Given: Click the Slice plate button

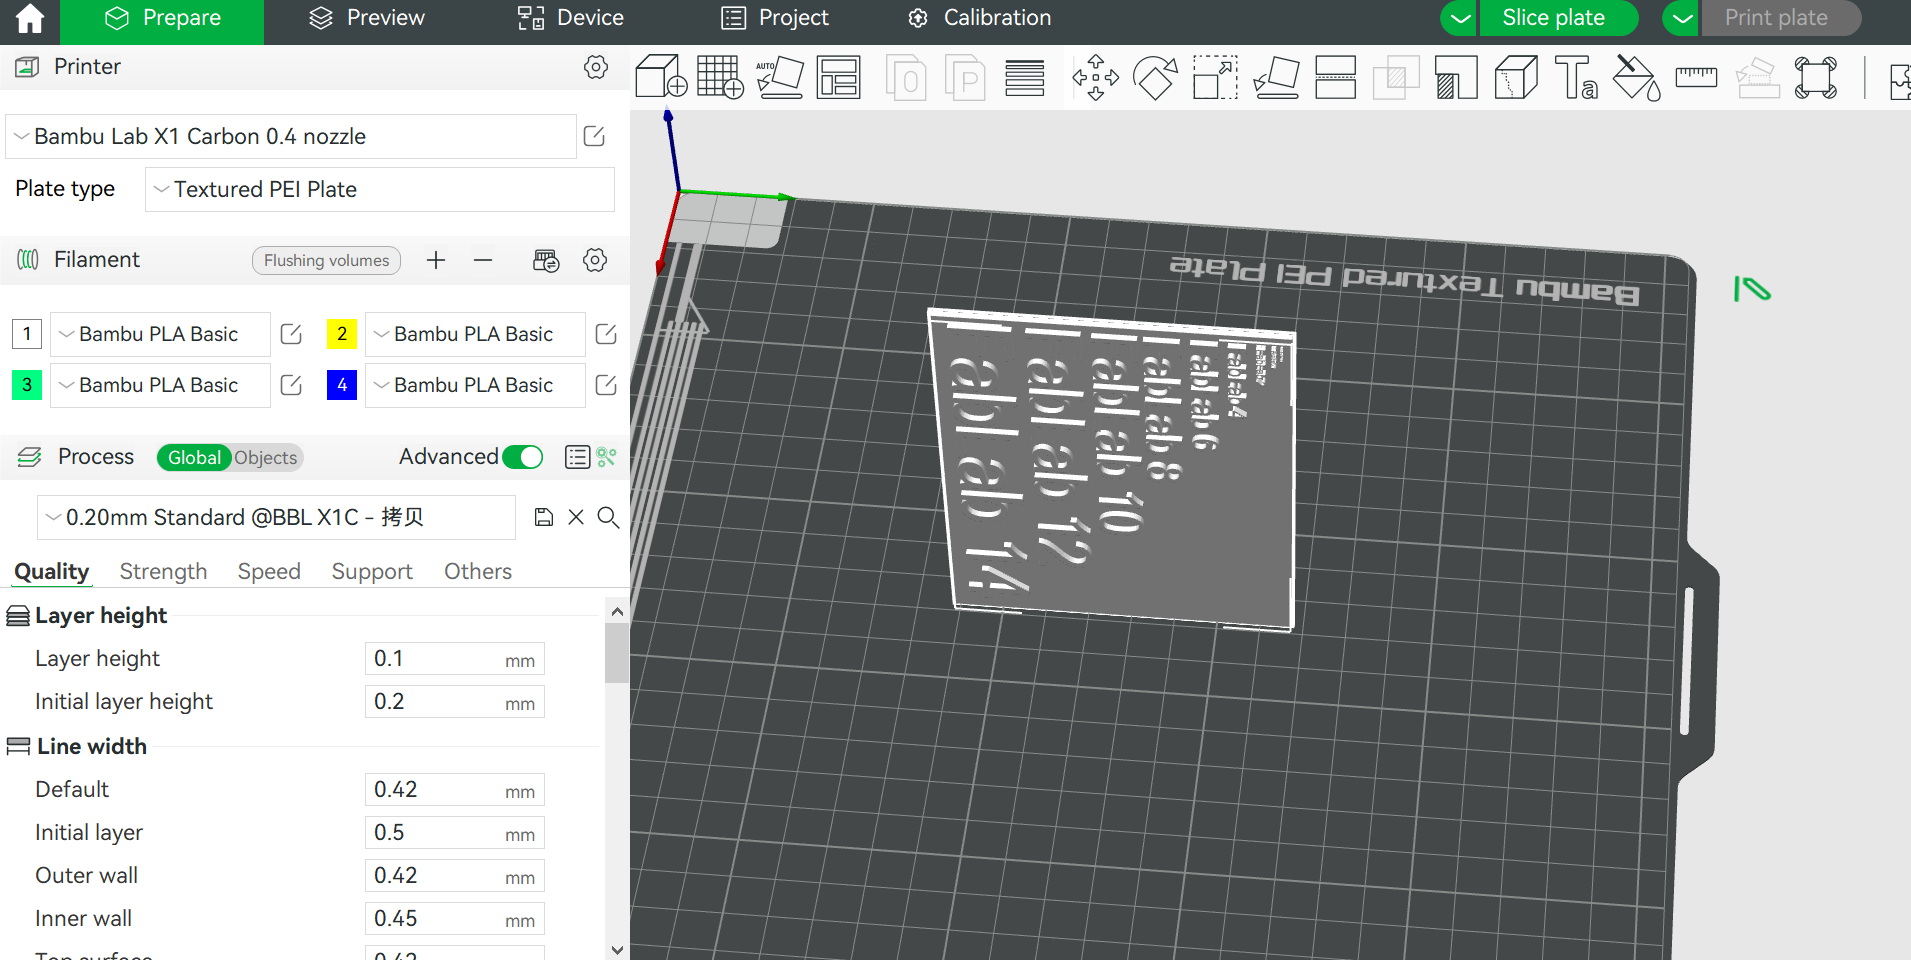Looking at the screenshot, I should pyautogui.click(x=1558, y=18).
